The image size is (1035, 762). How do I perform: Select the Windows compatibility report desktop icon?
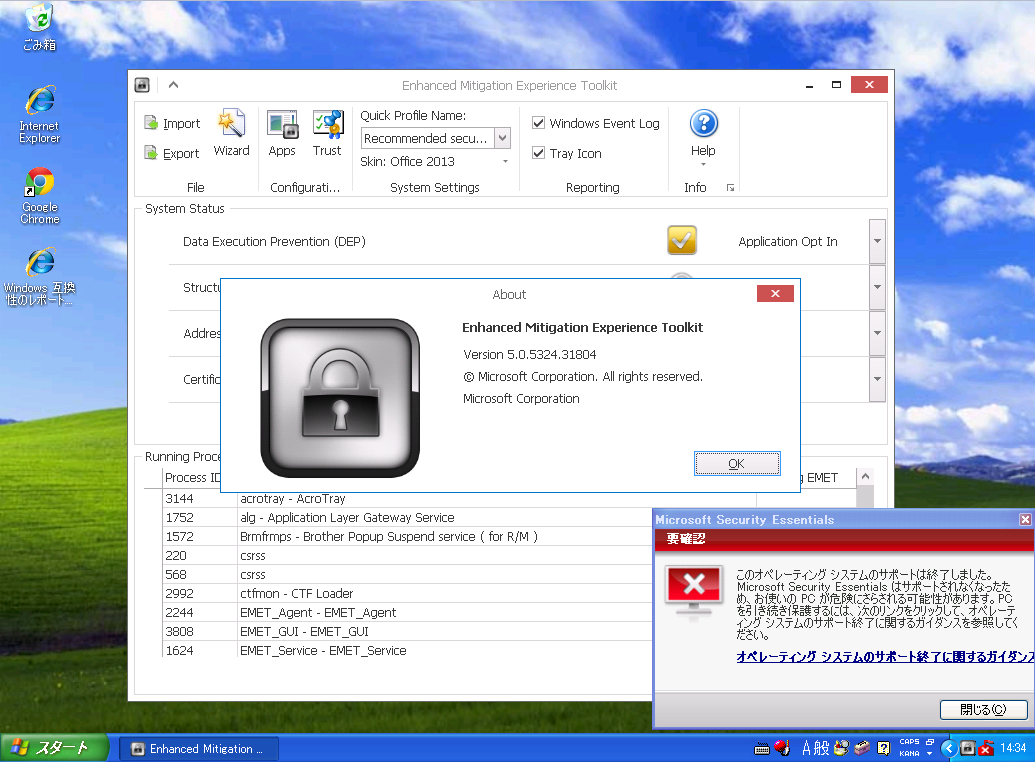[40, 277]
